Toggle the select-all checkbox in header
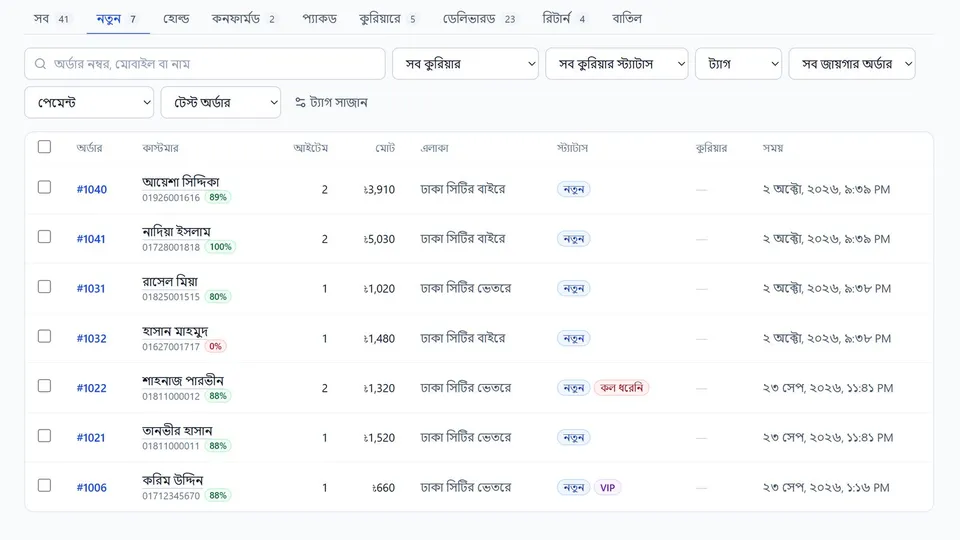 click(x=44, y=147)
